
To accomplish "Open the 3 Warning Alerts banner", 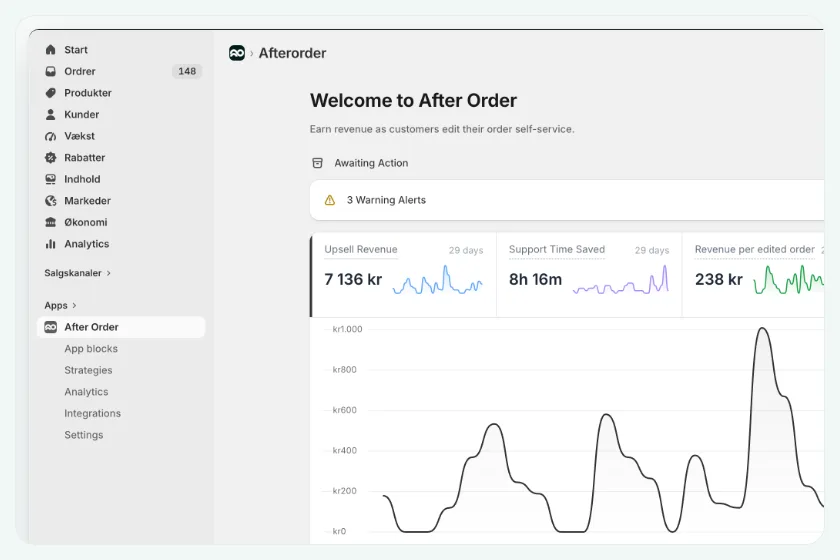I will pos(567,200).
